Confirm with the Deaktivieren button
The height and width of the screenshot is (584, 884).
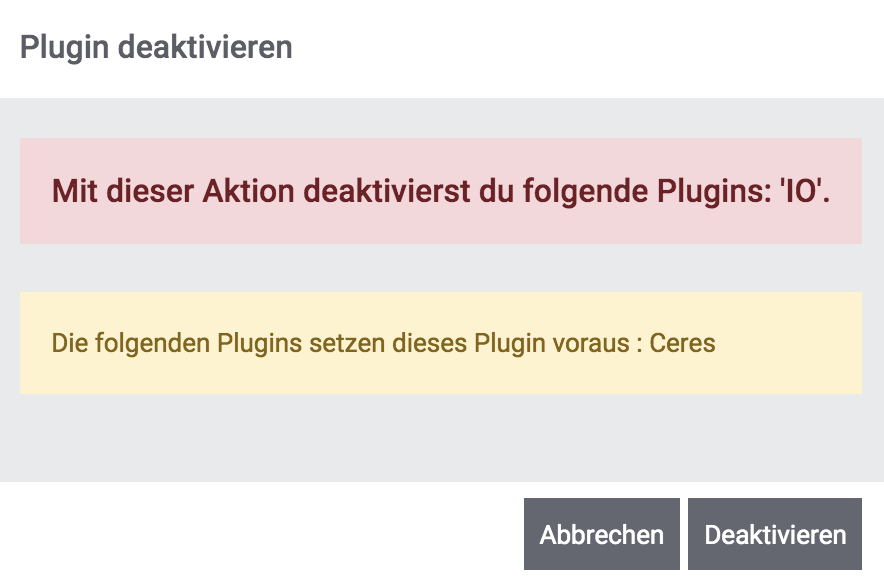[775, 535]
